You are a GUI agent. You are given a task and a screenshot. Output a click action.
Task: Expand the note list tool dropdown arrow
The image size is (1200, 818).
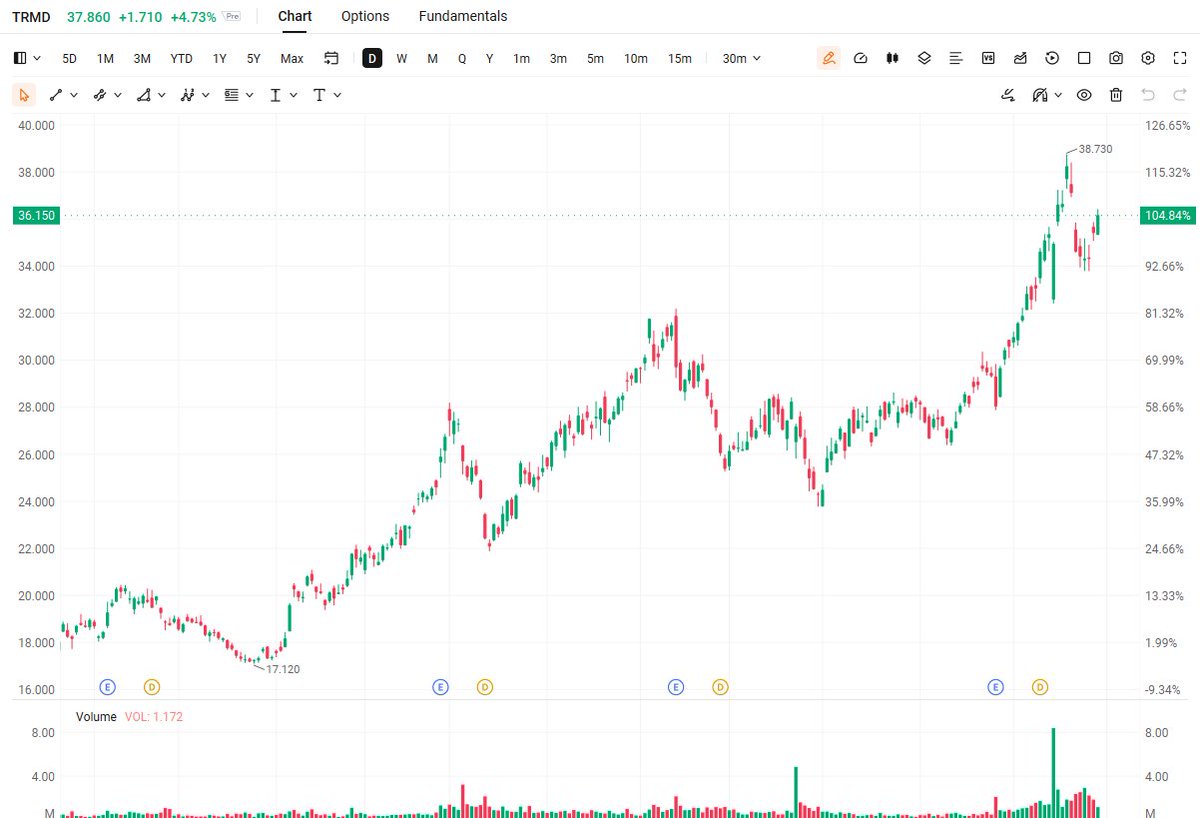coord(249,95)
